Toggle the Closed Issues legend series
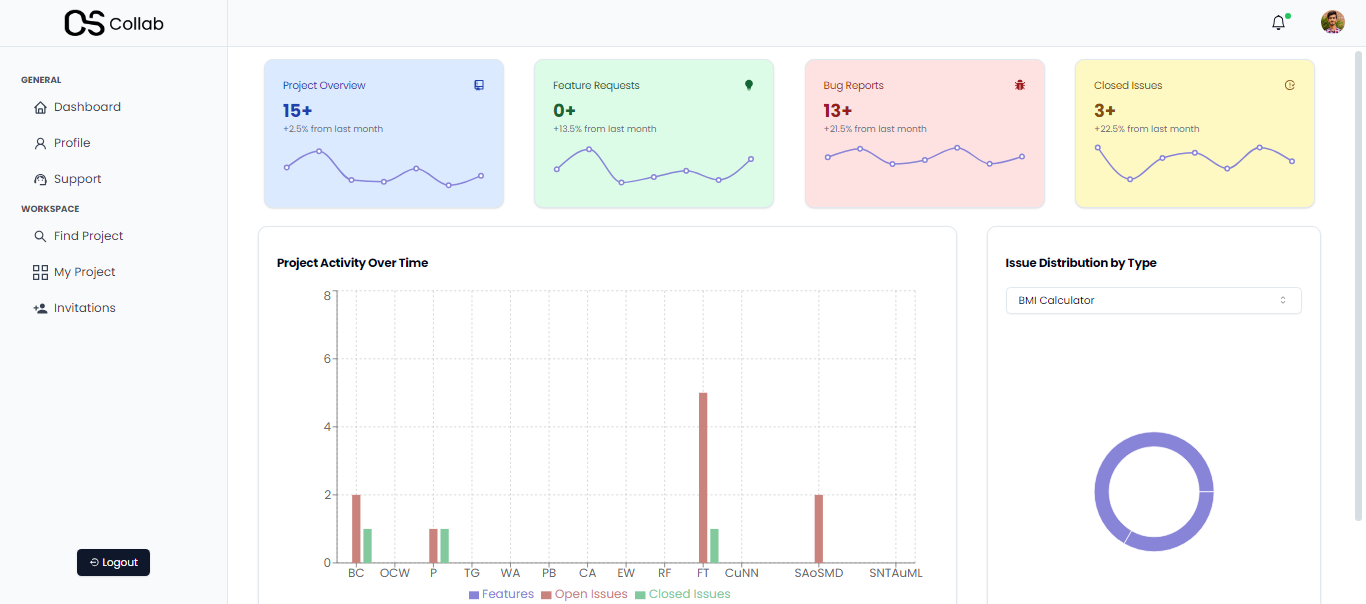Screen dimensions: 1366x604 682,594
